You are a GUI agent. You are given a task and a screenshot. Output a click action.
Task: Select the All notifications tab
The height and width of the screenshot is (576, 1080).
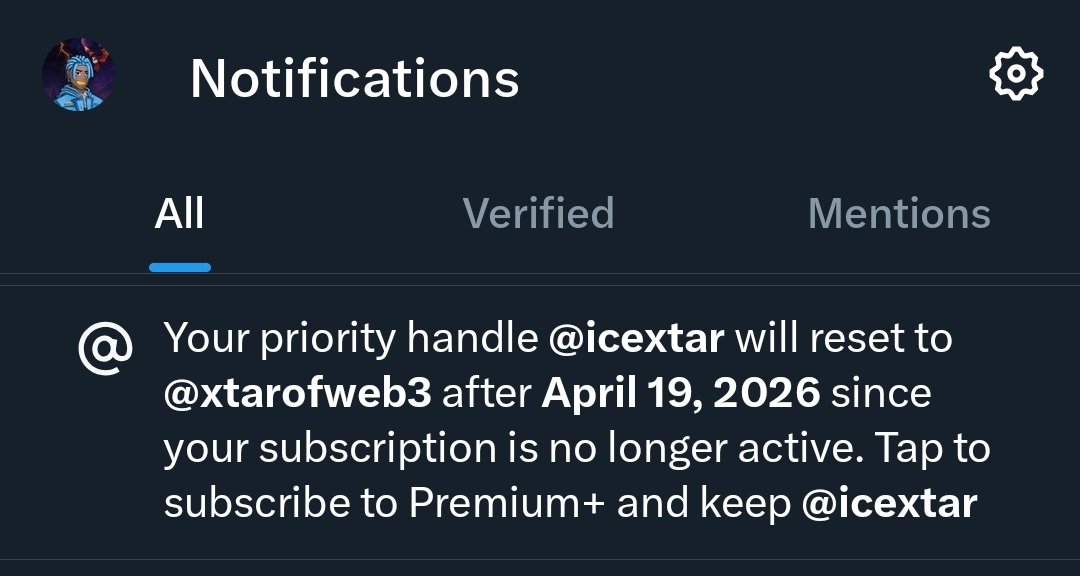[180, 214]
